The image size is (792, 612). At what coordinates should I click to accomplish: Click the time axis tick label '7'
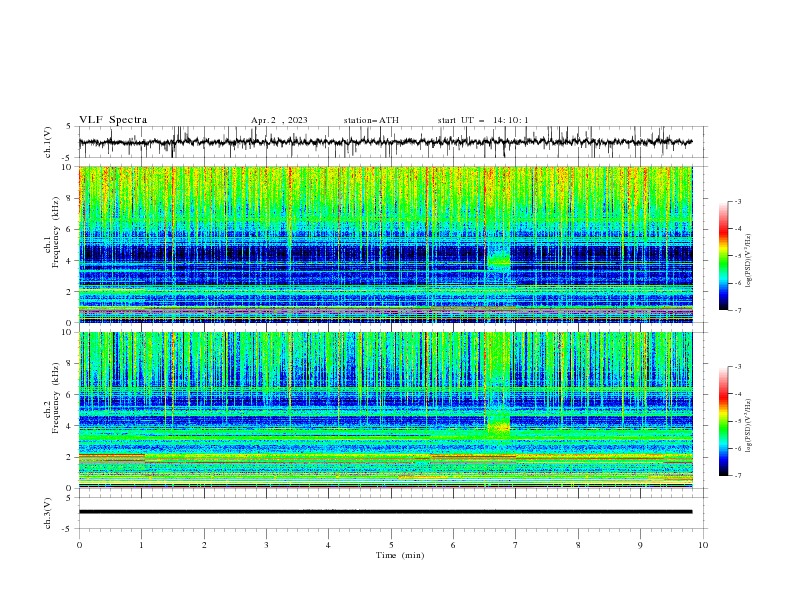(x=516, y=545)
